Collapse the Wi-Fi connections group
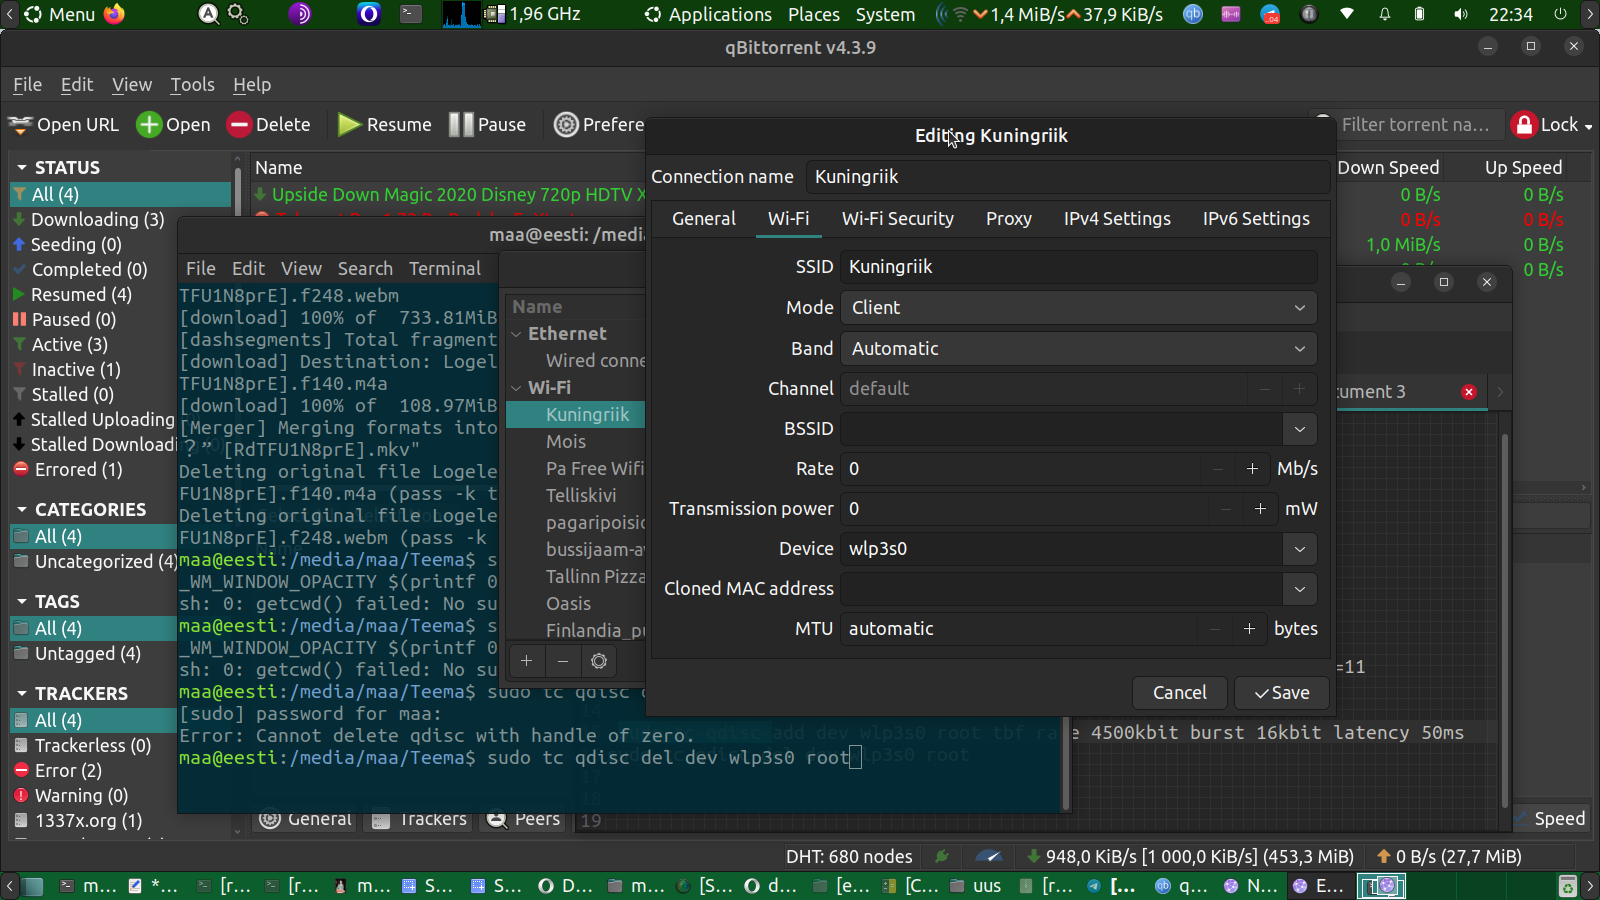The width and height of the screenshot is (1600, 900). pos(517,388)
